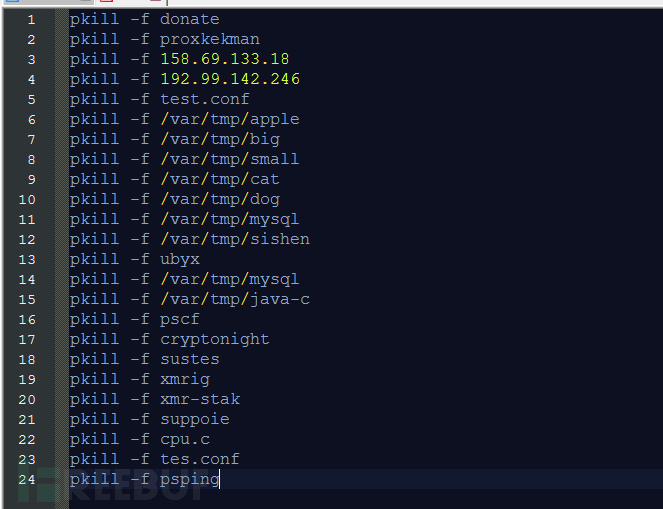663x509 pixels.
Task: Click the xmr-stak text
Action: click(x=199, y=399)
